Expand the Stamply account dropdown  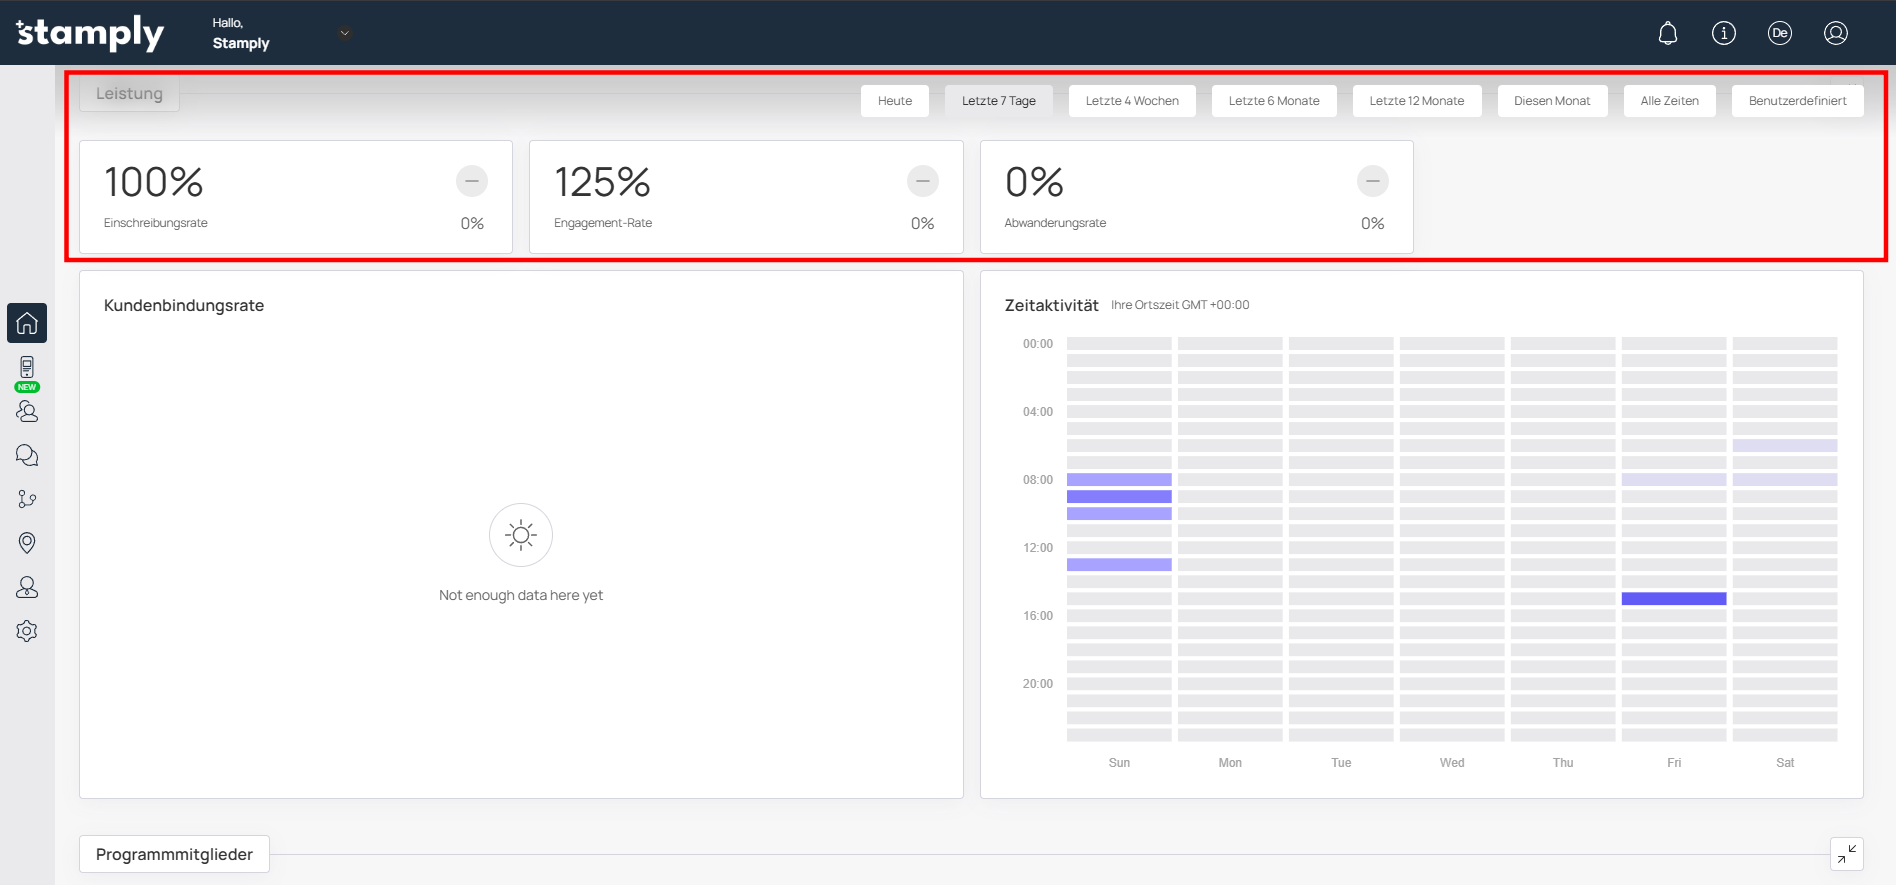point(344,33)
